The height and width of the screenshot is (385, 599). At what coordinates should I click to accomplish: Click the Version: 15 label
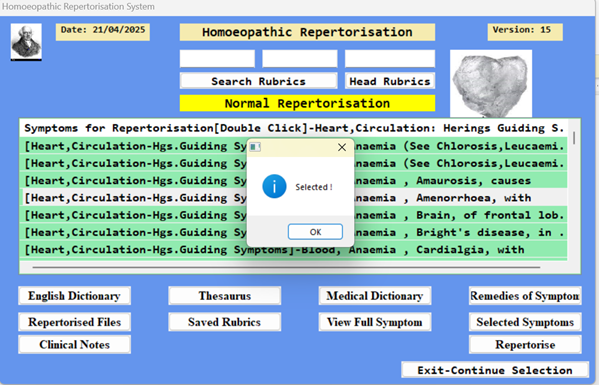[525, 32]
